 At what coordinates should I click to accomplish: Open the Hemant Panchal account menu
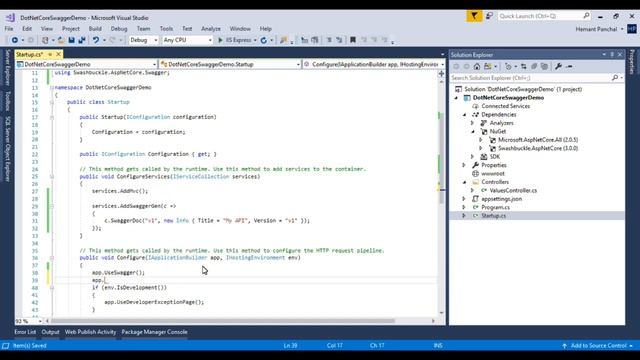coord(600,29)
